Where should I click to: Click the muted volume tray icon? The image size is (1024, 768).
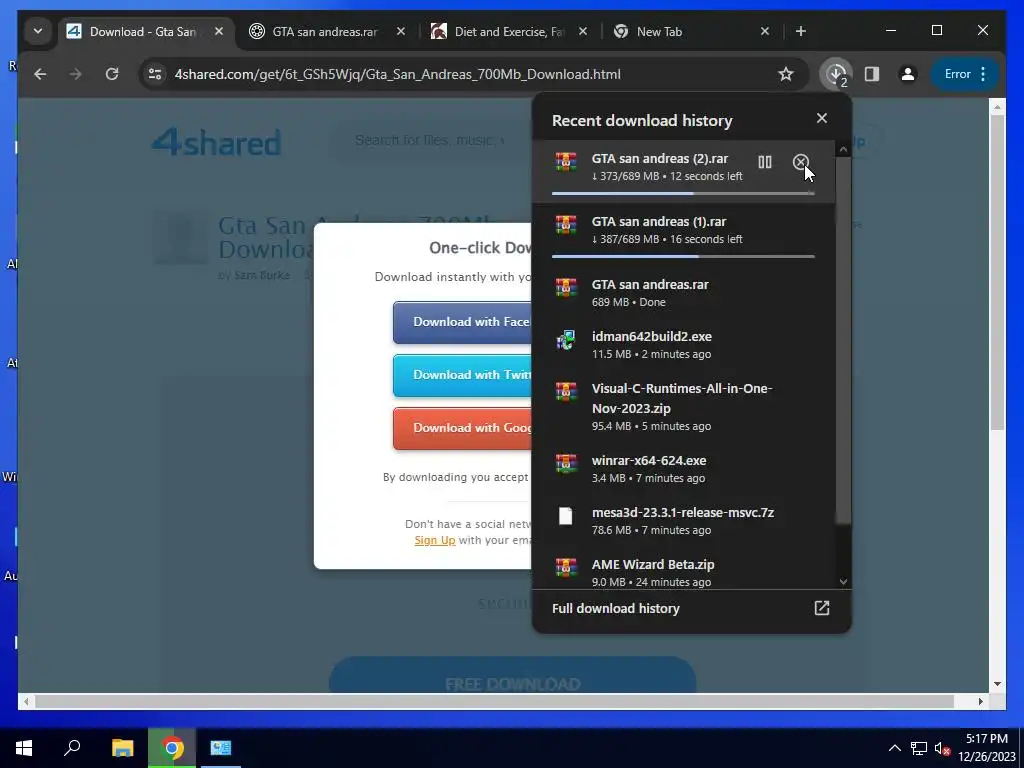point(942,748)
